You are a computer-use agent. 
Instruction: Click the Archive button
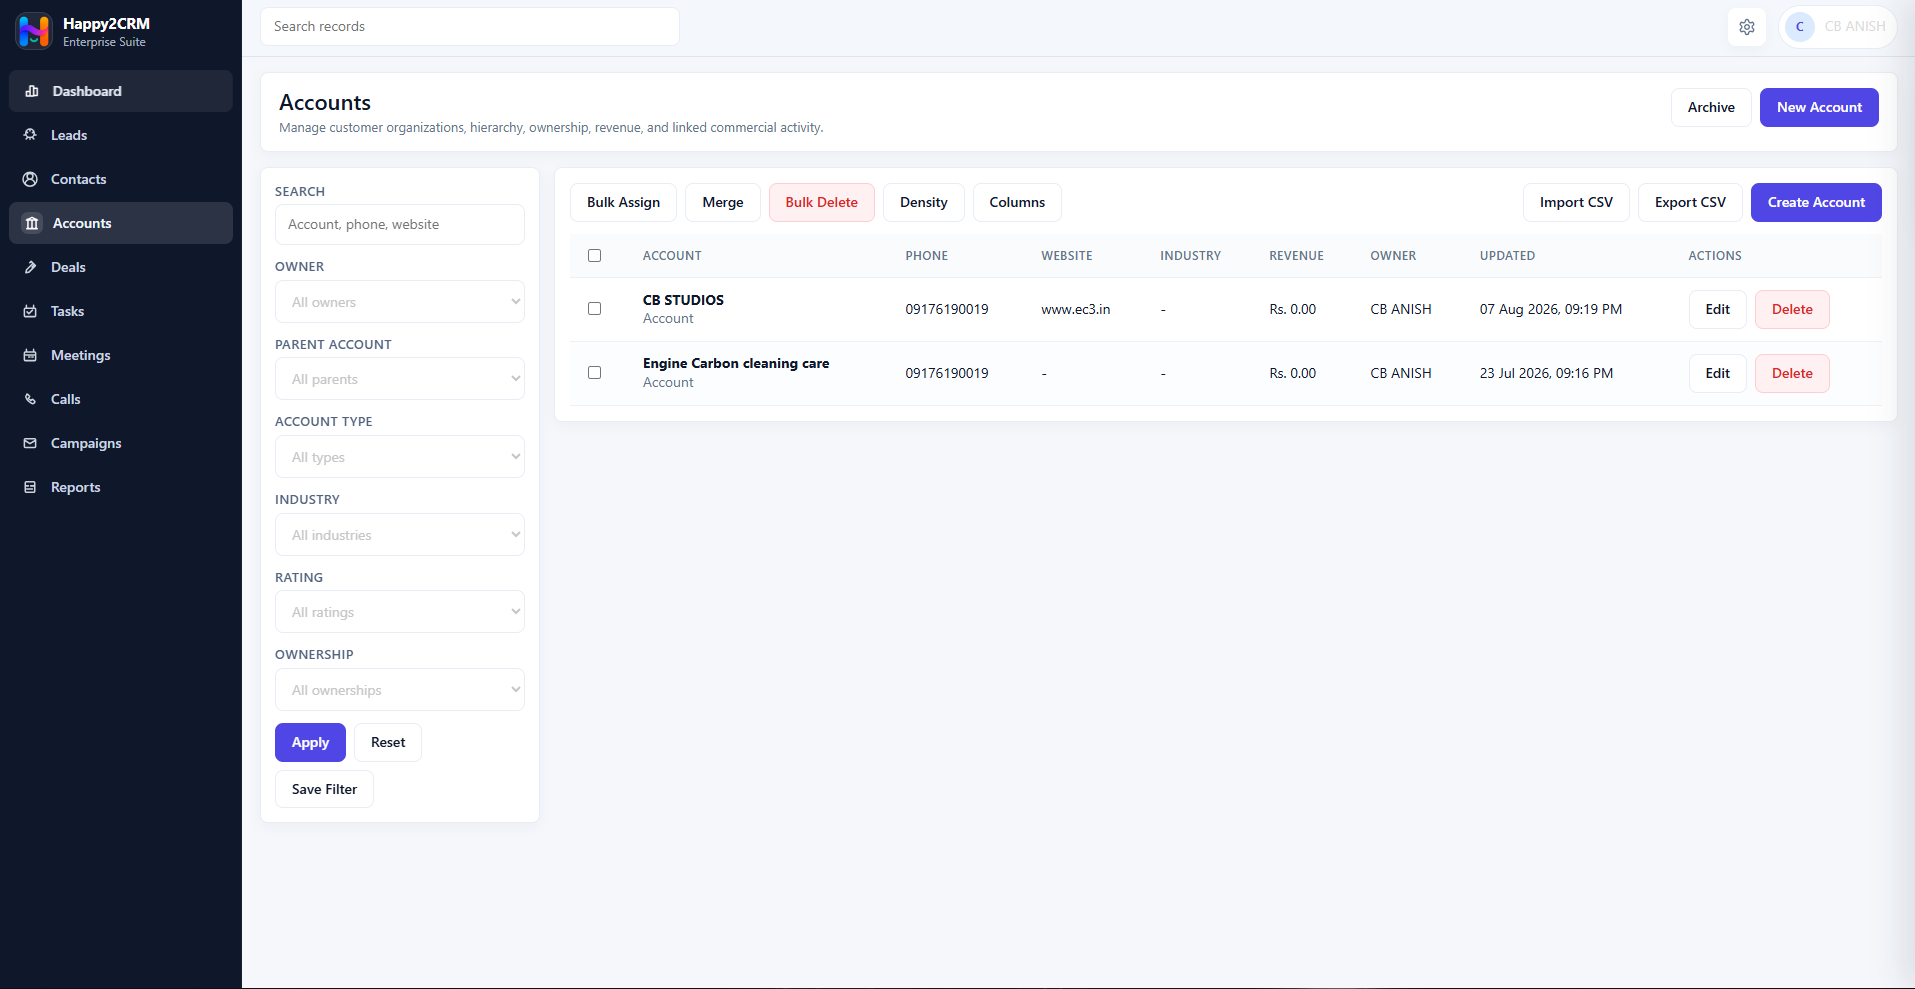1711,107
